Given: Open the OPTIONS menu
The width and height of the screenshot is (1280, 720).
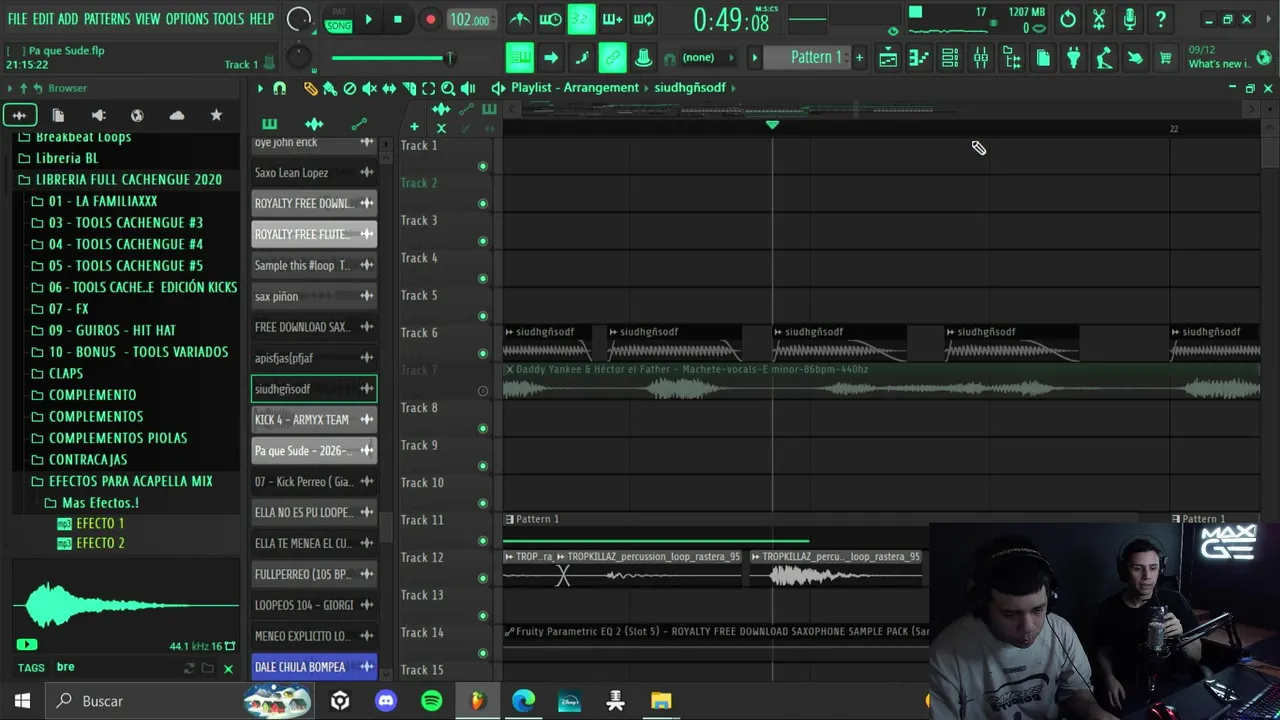Looking at the screenshot, I should pyautogui.click(x=187, y=19).
